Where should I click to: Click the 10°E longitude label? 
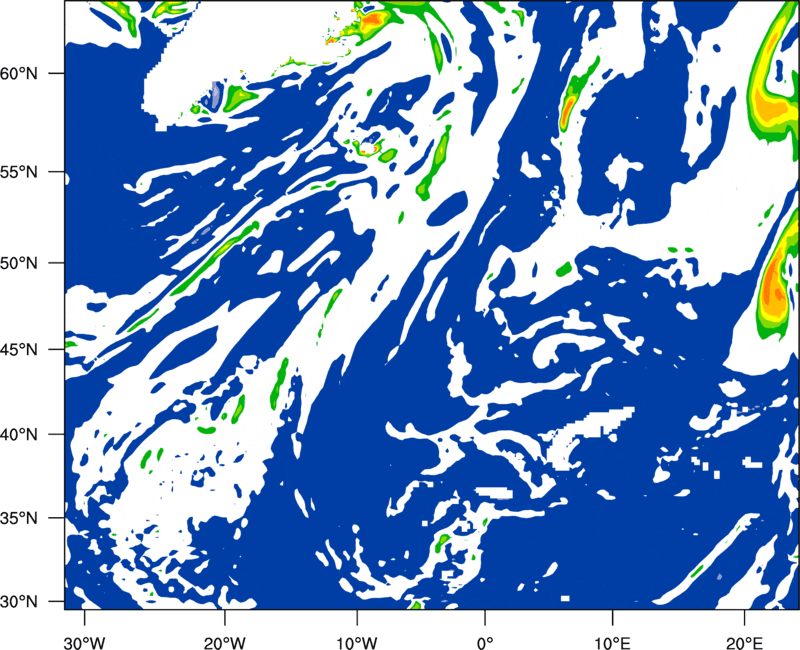point(612,643)
